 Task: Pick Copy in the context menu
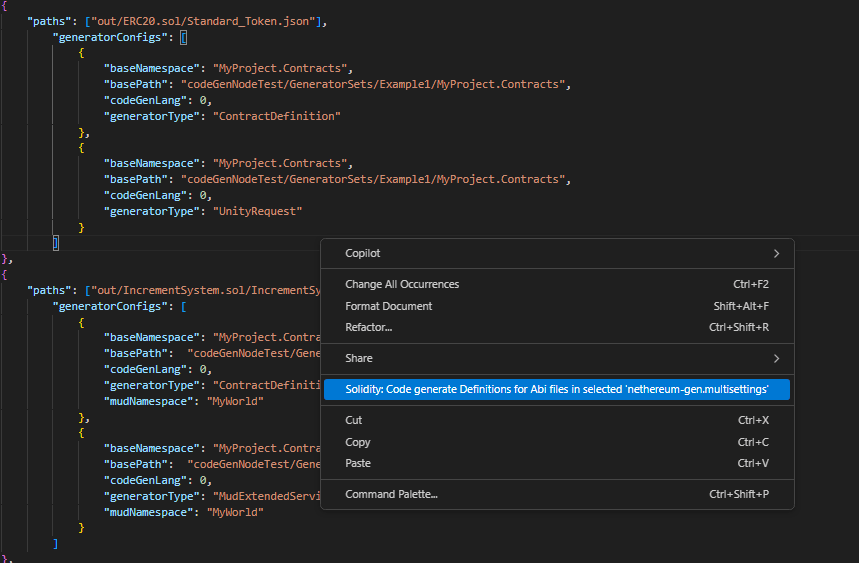[358, 442]
